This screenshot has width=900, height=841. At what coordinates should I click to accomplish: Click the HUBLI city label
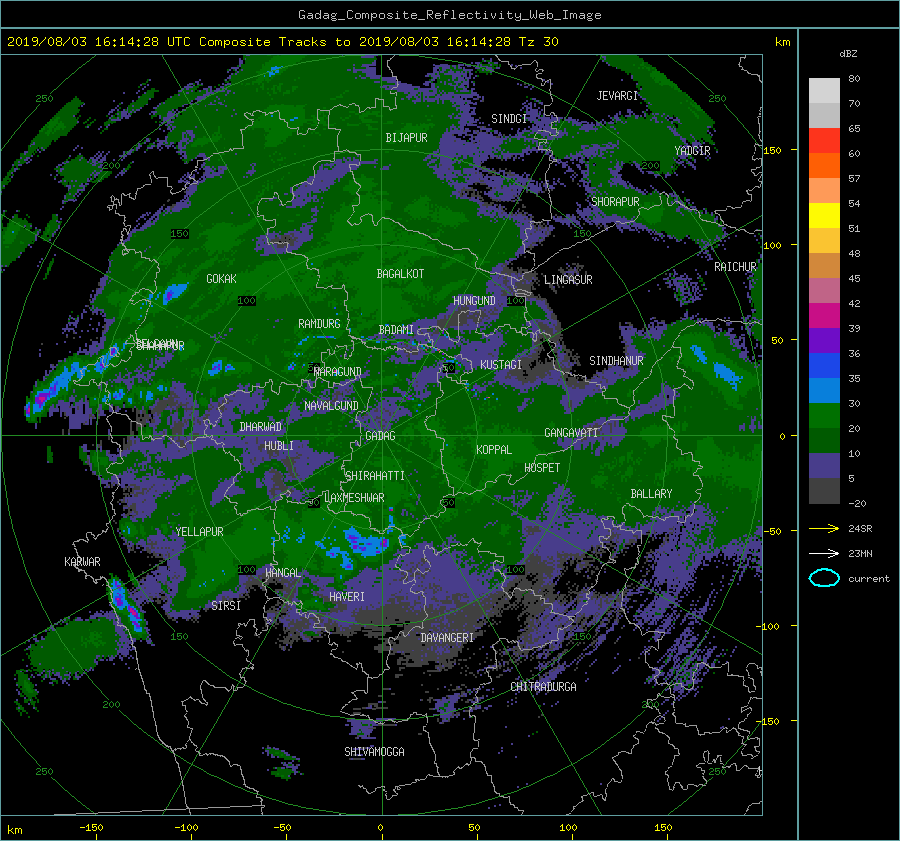(279, 445)
